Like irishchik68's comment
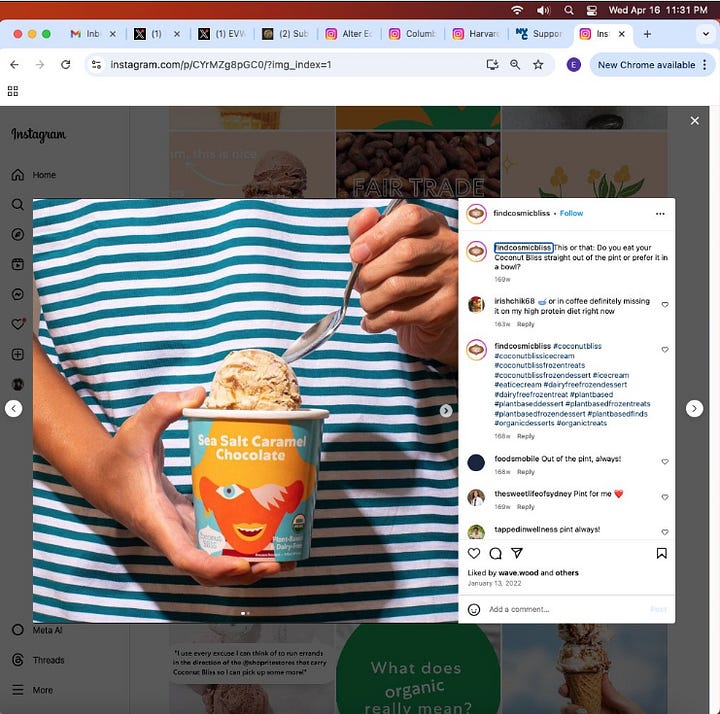 coord(665,304)
